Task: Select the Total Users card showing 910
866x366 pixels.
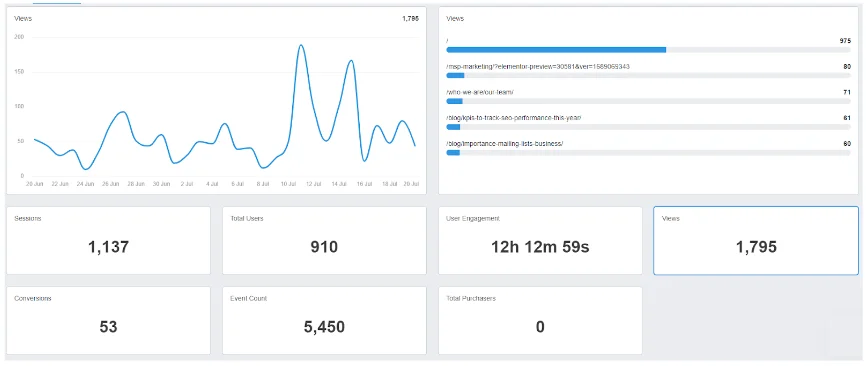Action: pos(324,241)
